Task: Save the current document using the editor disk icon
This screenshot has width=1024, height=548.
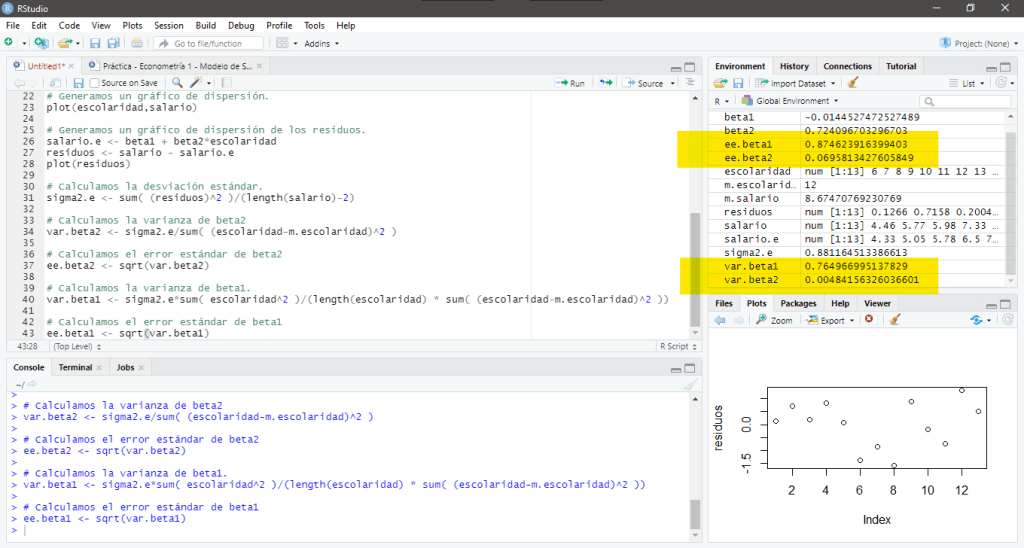Action: coord(78,83)
